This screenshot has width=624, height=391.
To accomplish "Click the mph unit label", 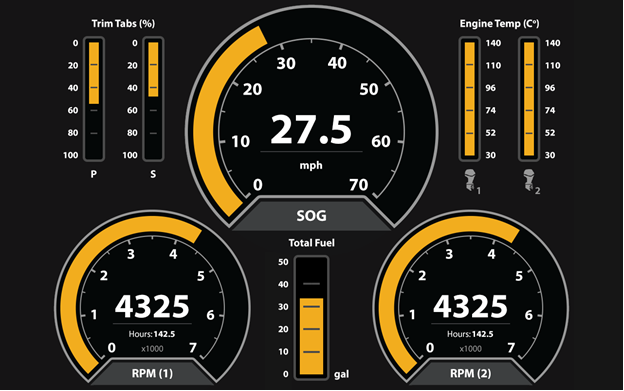I will [311, 165].
